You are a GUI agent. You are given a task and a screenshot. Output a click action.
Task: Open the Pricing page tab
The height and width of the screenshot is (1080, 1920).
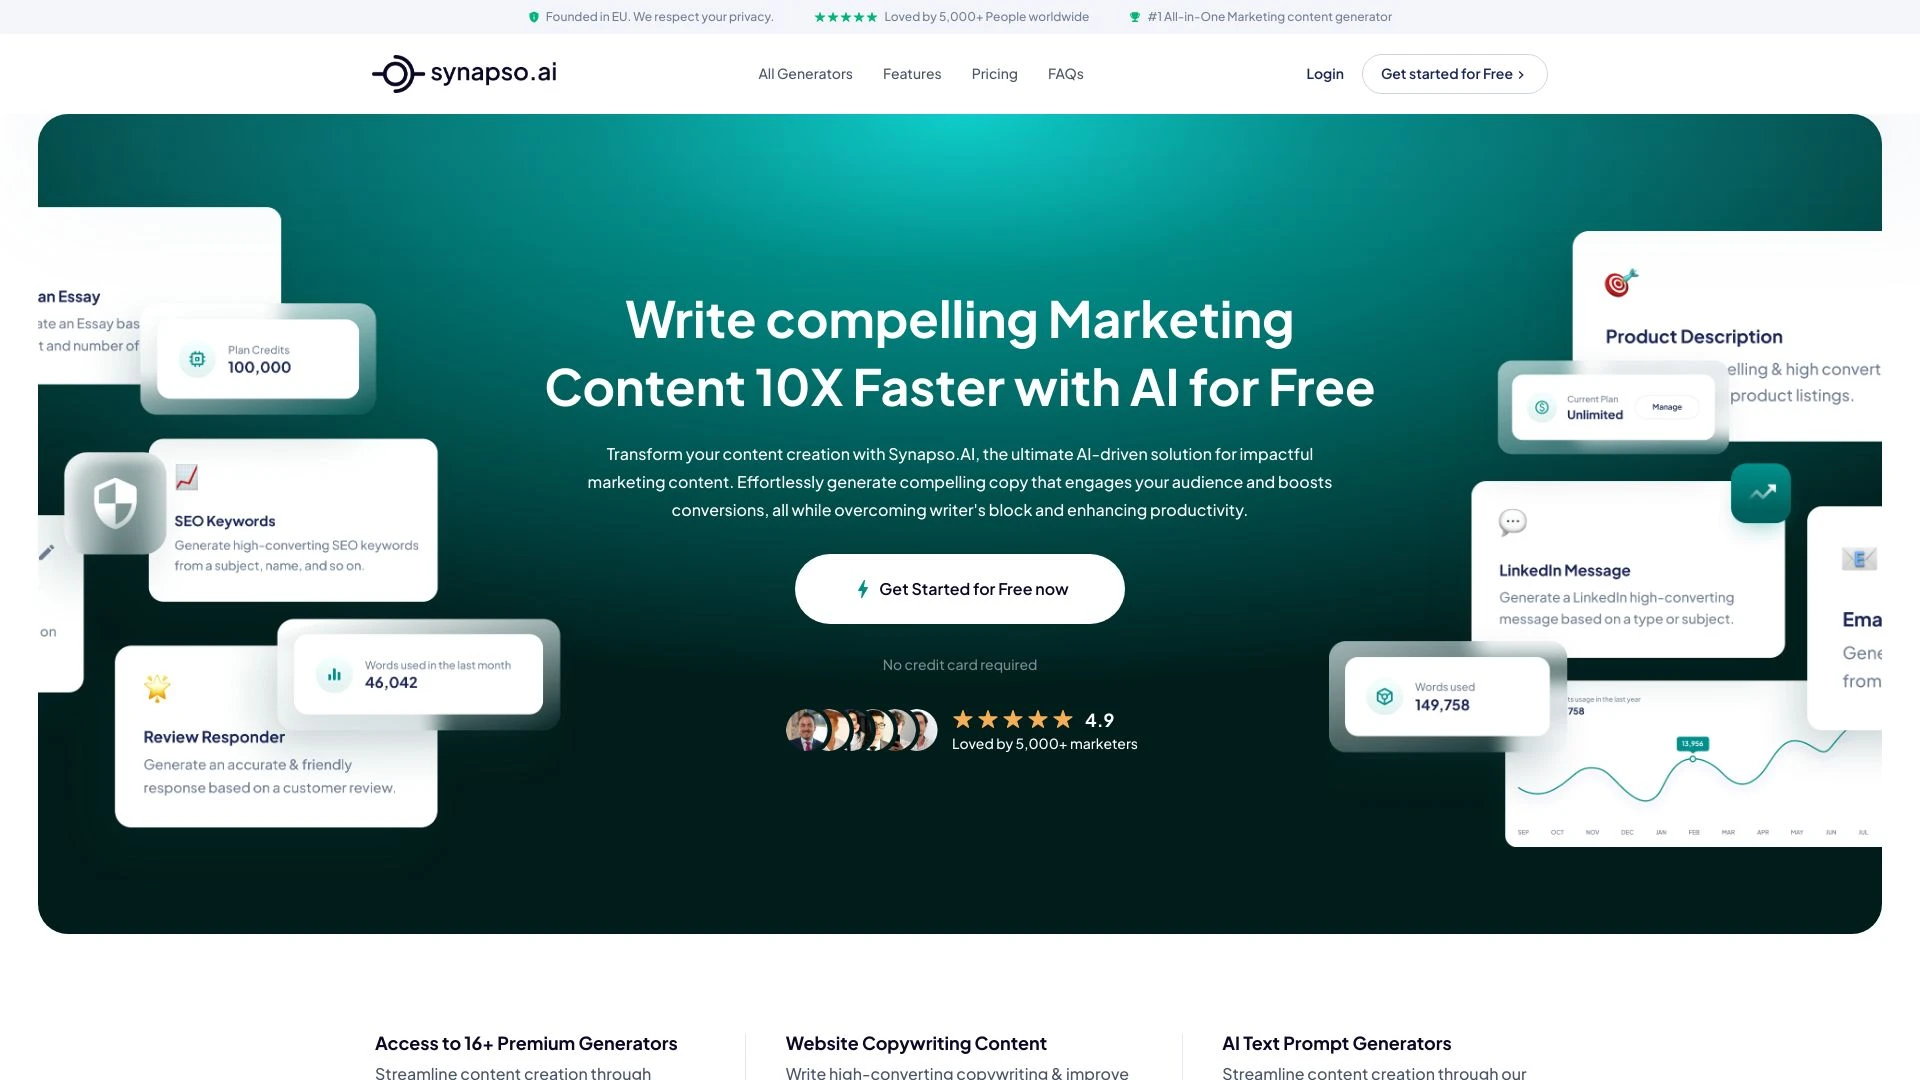993,74
